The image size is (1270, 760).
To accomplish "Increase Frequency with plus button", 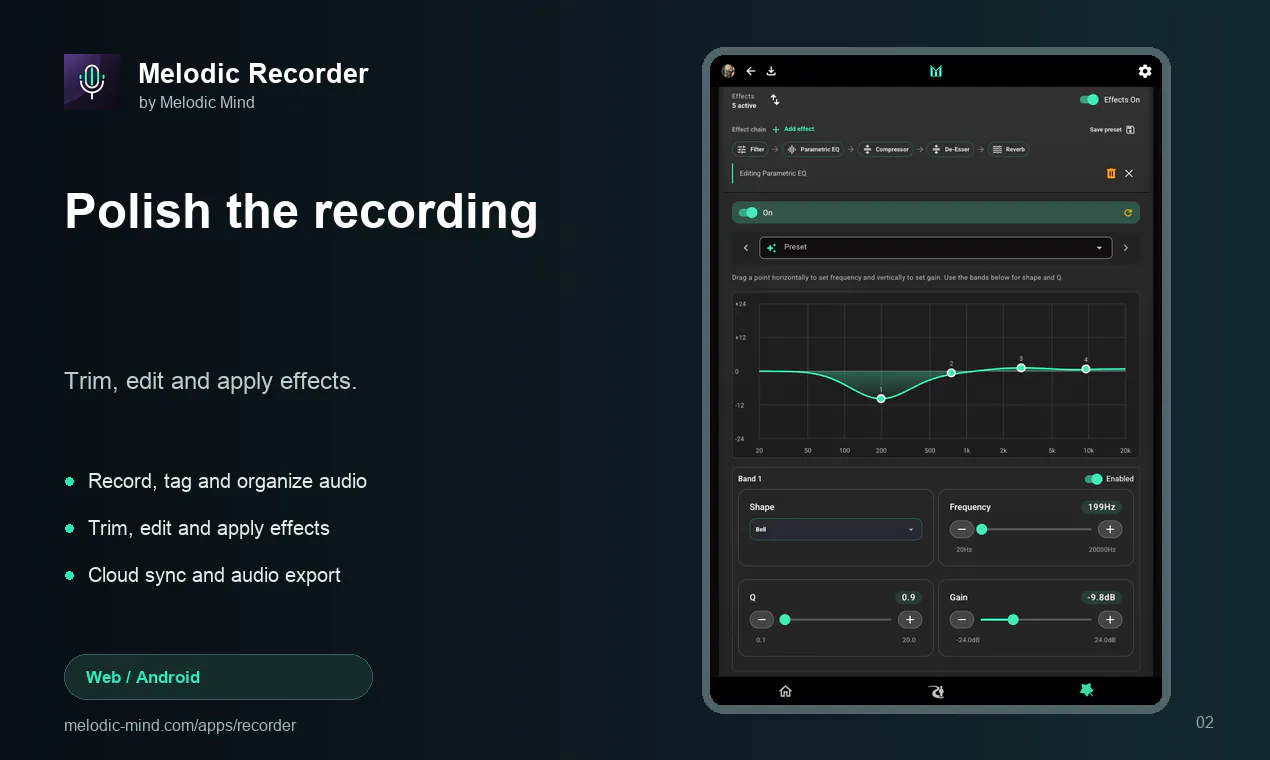I will click(1109, 529).
